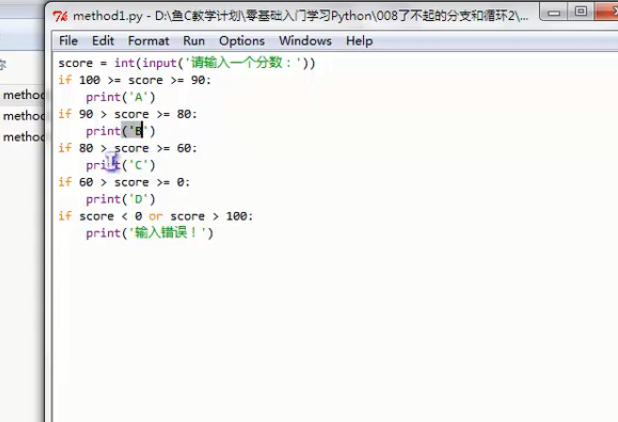The image size is (618, 422).
Task: Click the line 'if 60 > score >= 0:'
Action: [124, 182]
